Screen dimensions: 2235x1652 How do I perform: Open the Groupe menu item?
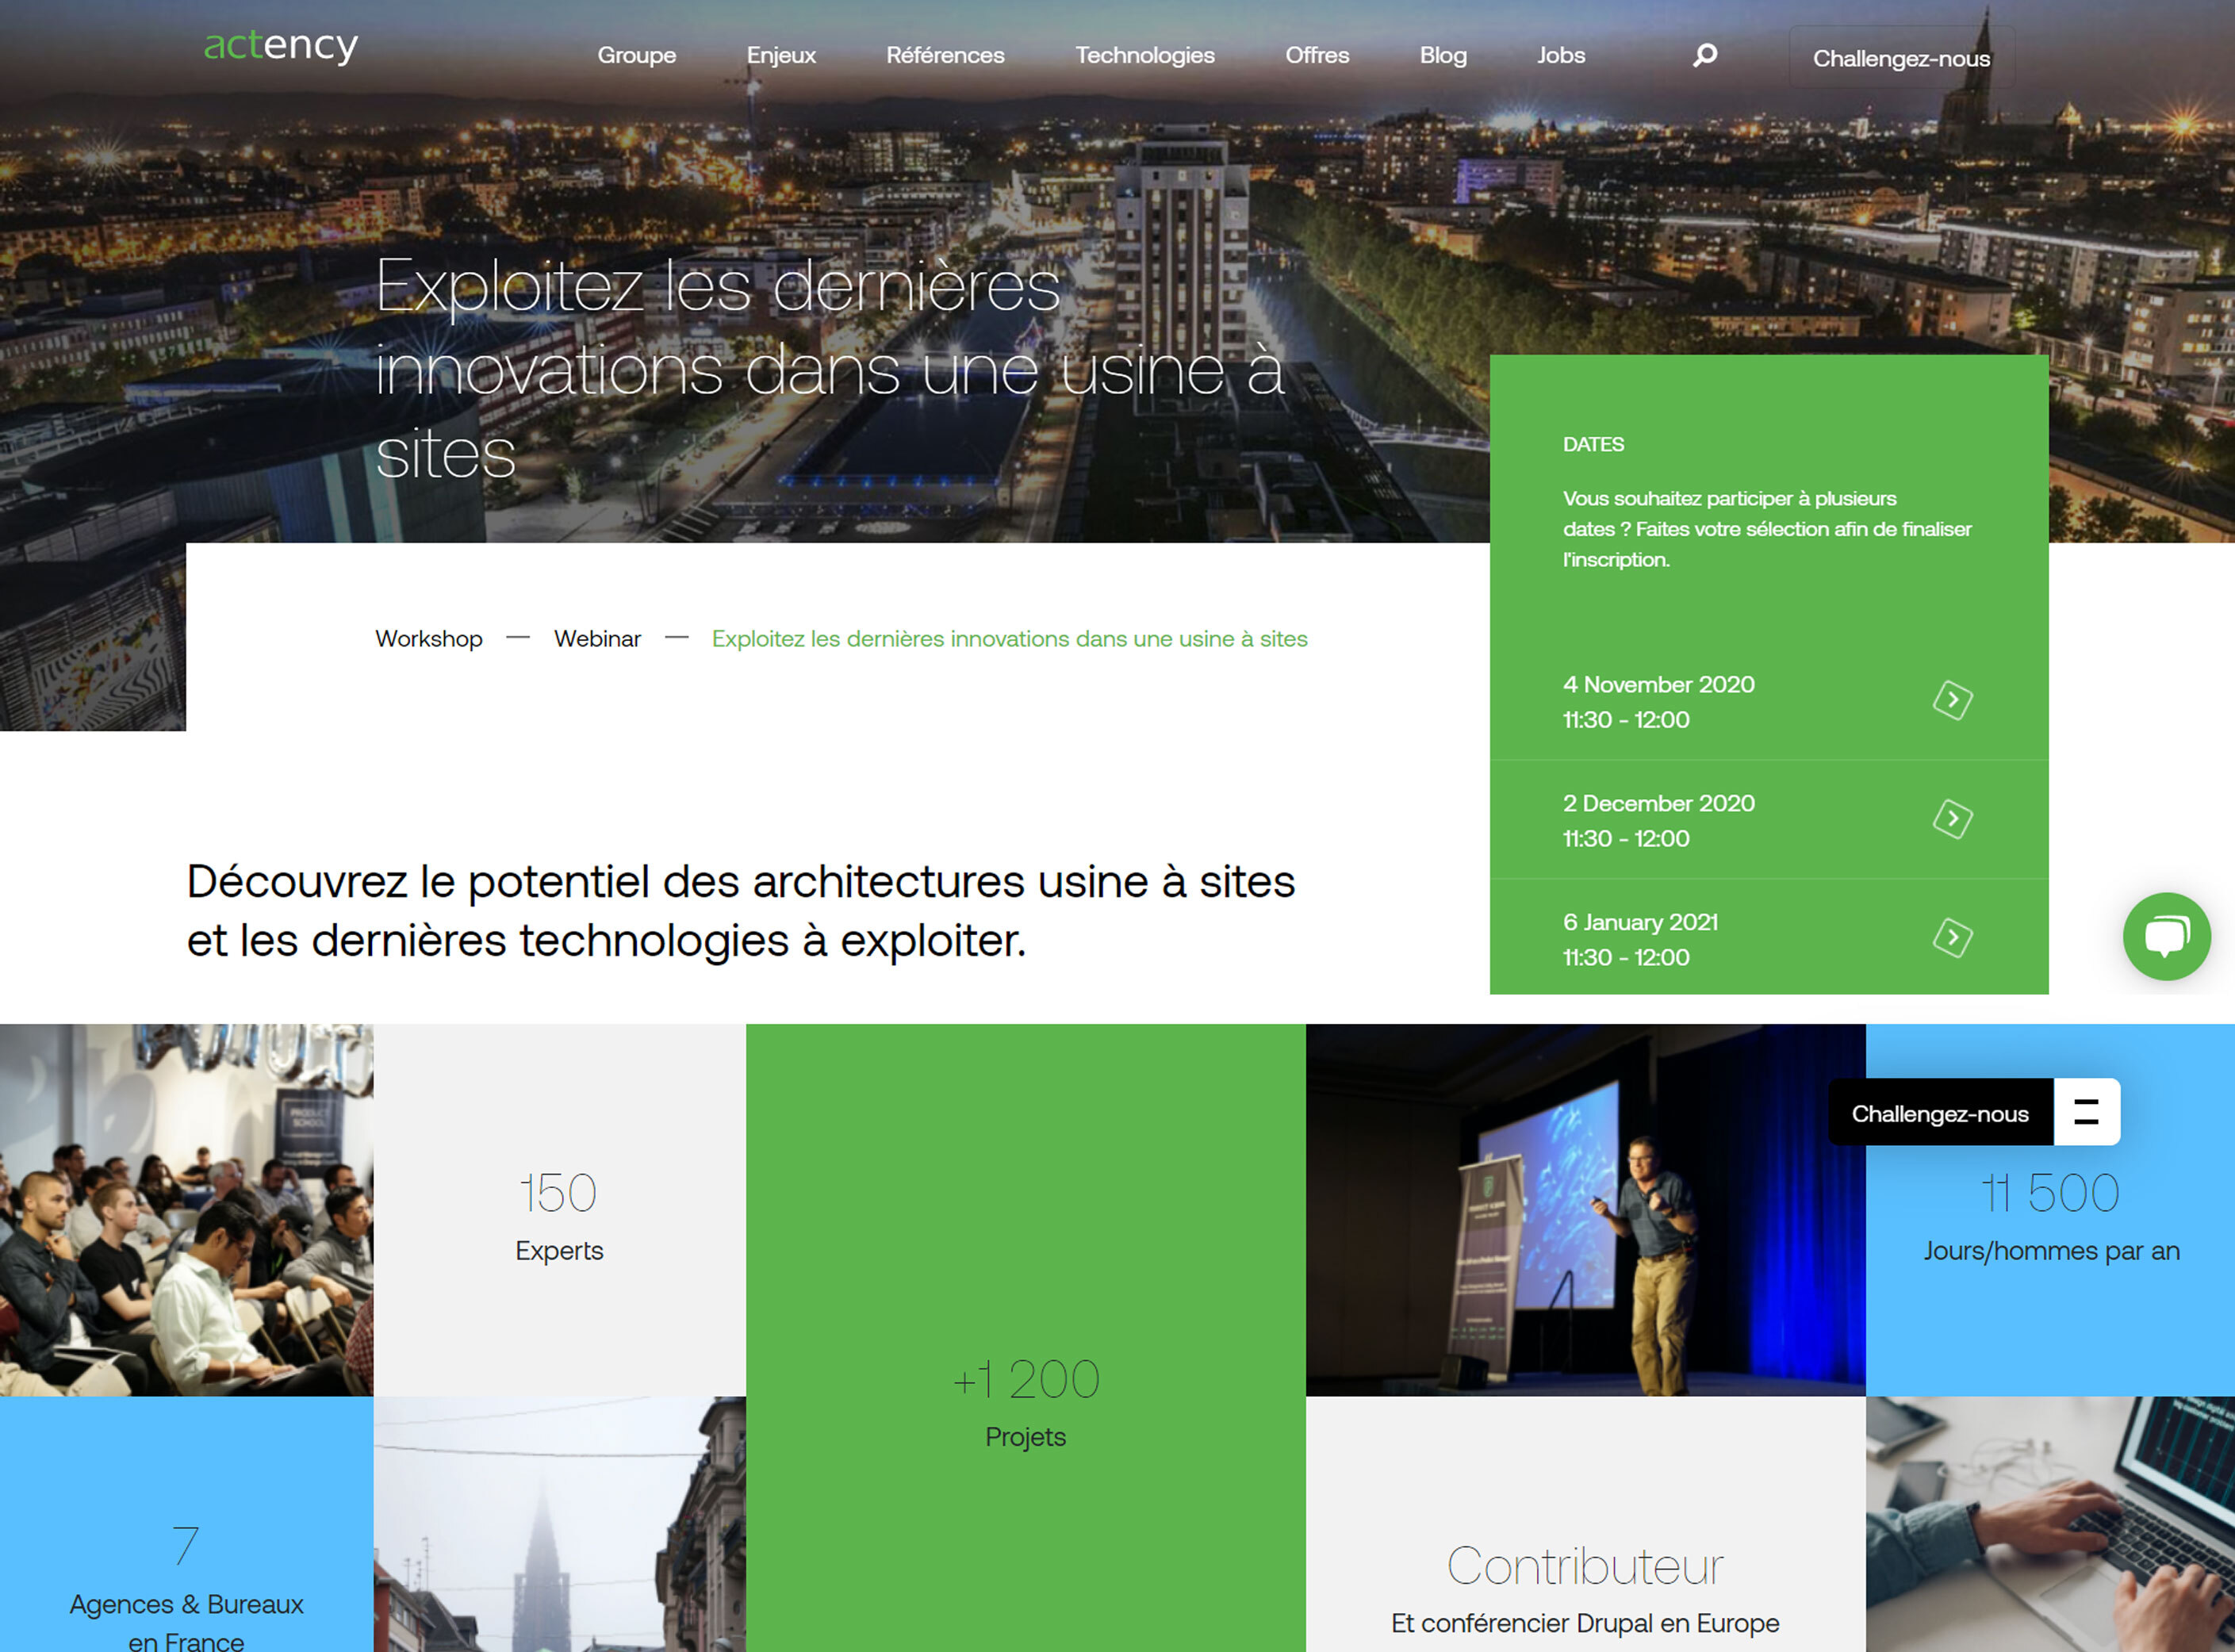[634, 57]
